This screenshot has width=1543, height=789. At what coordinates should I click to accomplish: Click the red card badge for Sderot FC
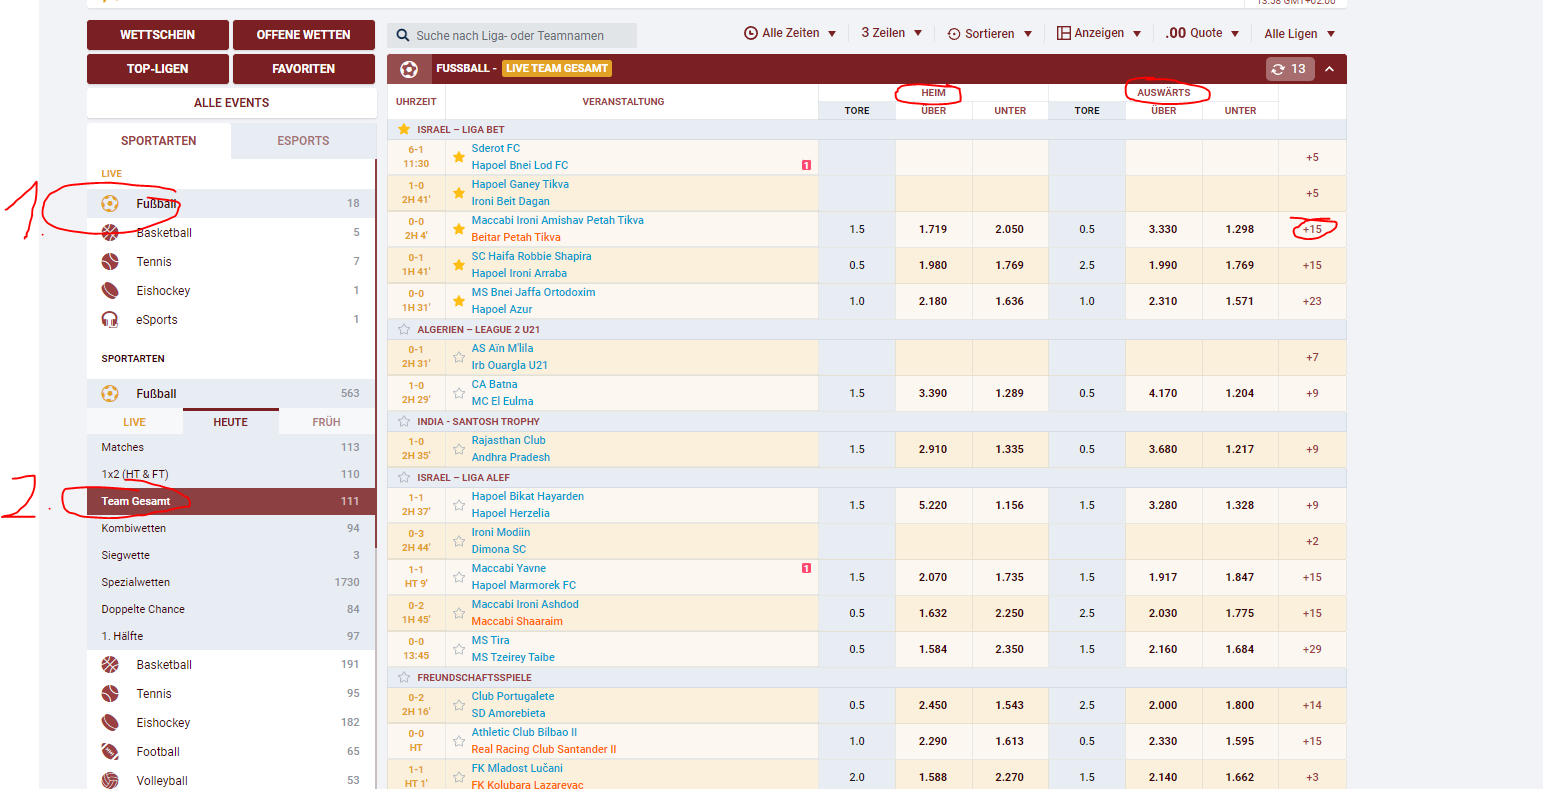(x=806, y=165)
